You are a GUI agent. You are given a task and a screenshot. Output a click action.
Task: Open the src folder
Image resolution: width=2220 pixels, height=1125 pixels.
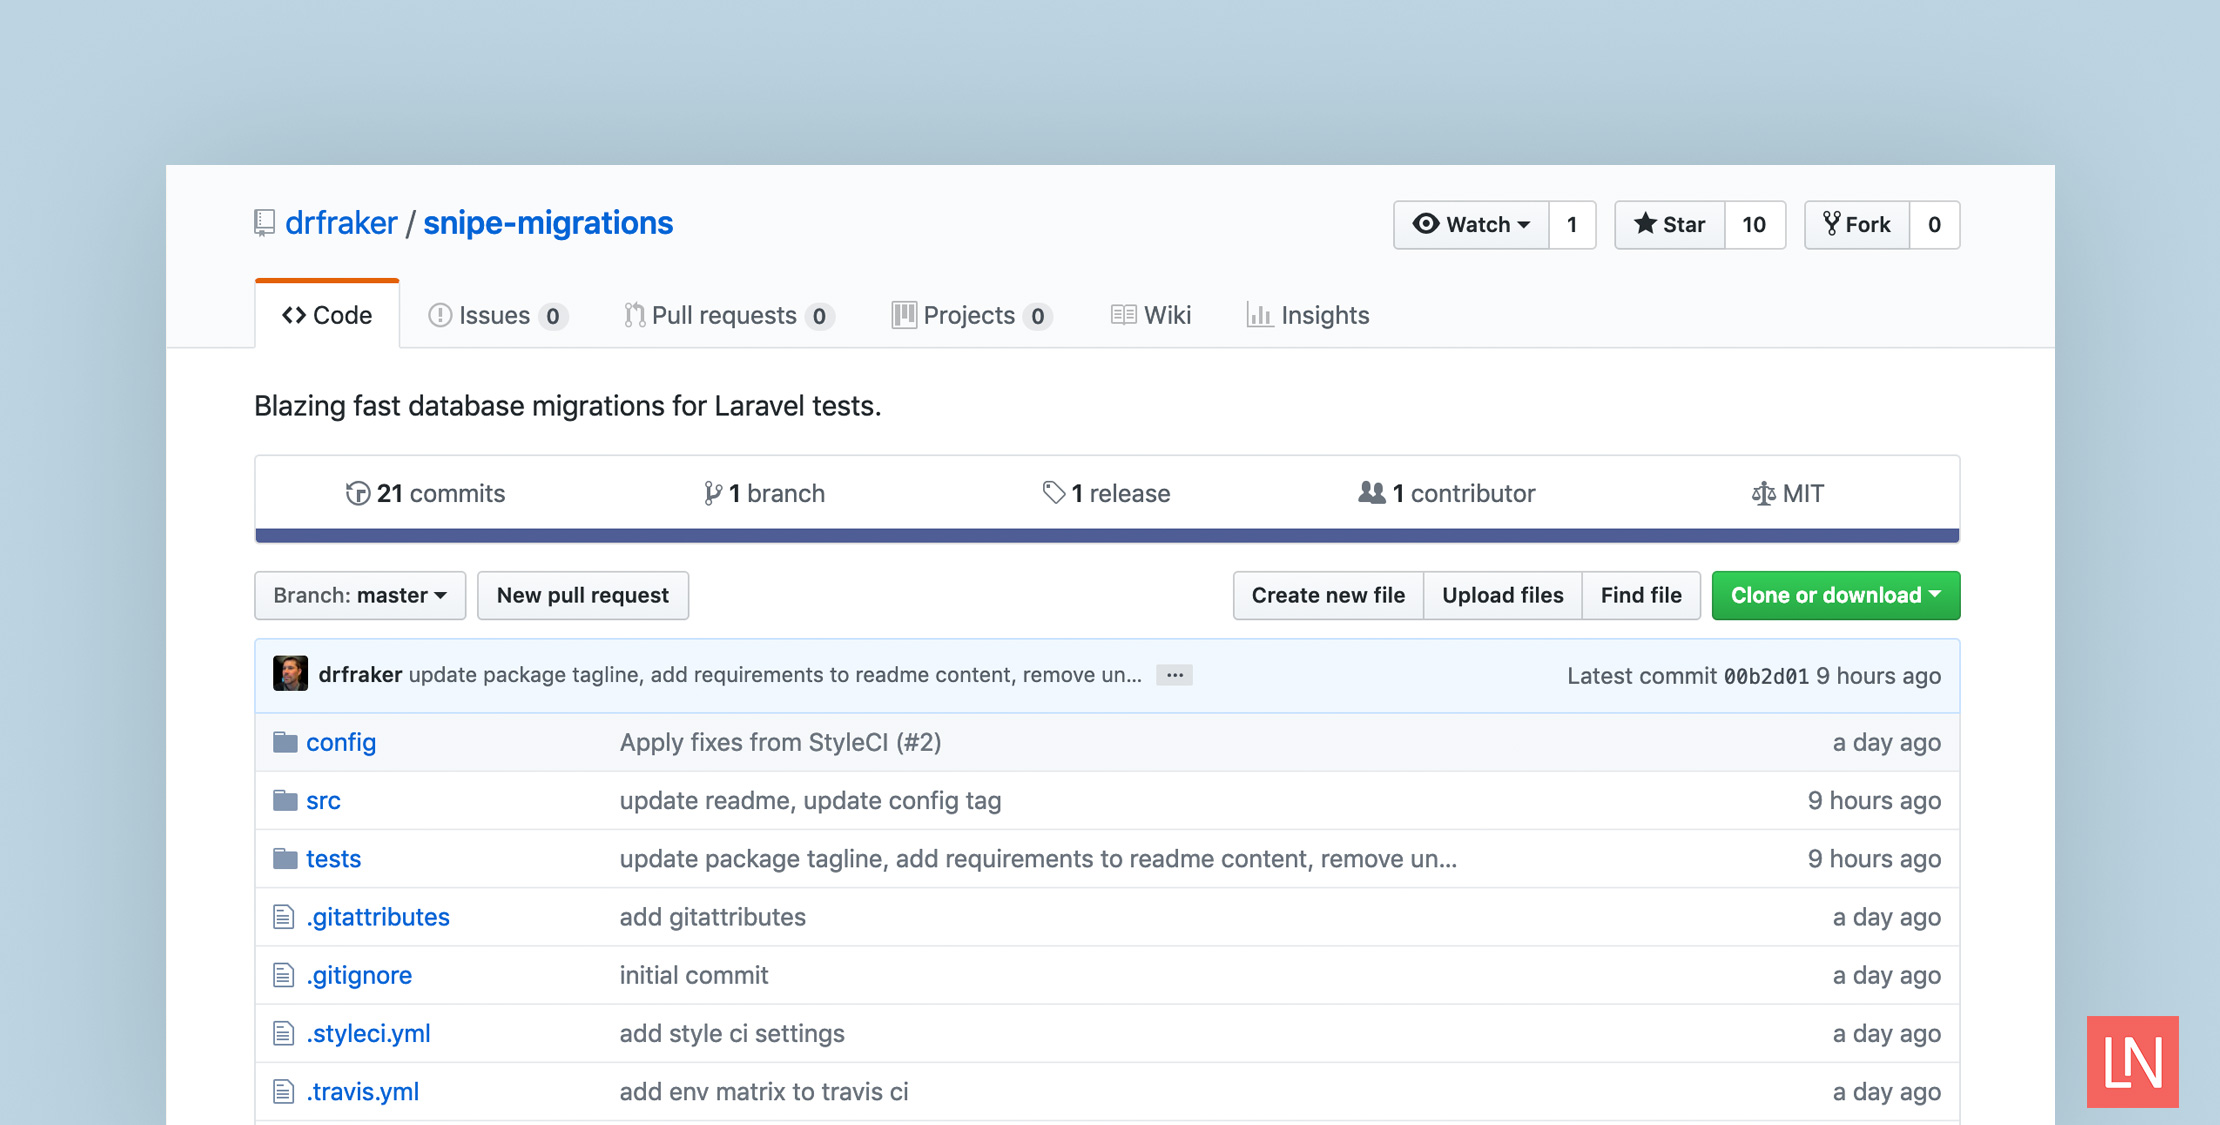point(321,799)
